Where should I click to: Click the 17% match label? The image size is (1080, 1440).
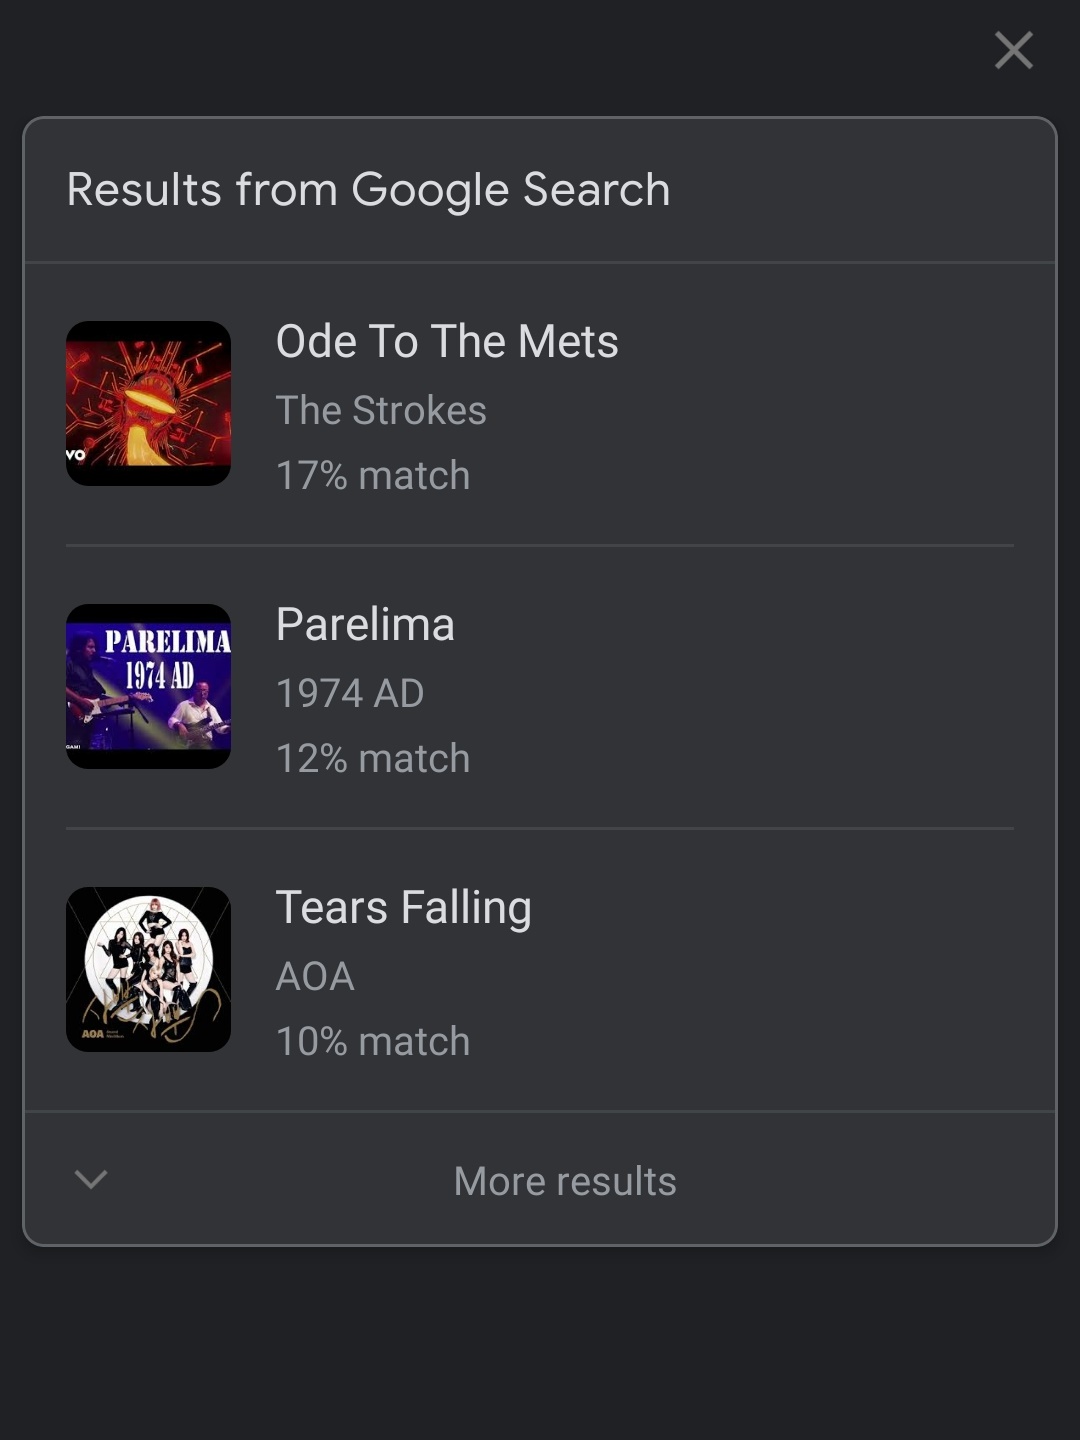(x=373, y=476)
